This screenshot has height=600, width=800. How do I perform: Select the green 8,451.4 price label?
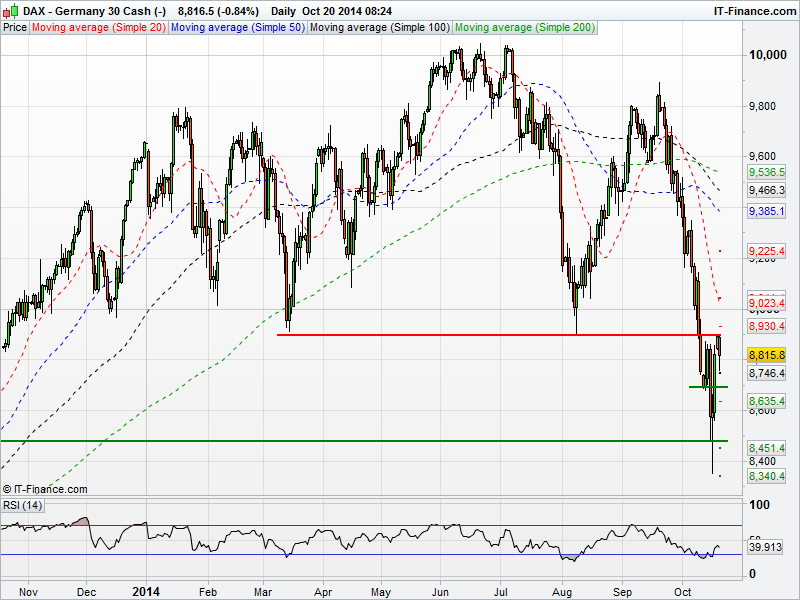[766, 448]
